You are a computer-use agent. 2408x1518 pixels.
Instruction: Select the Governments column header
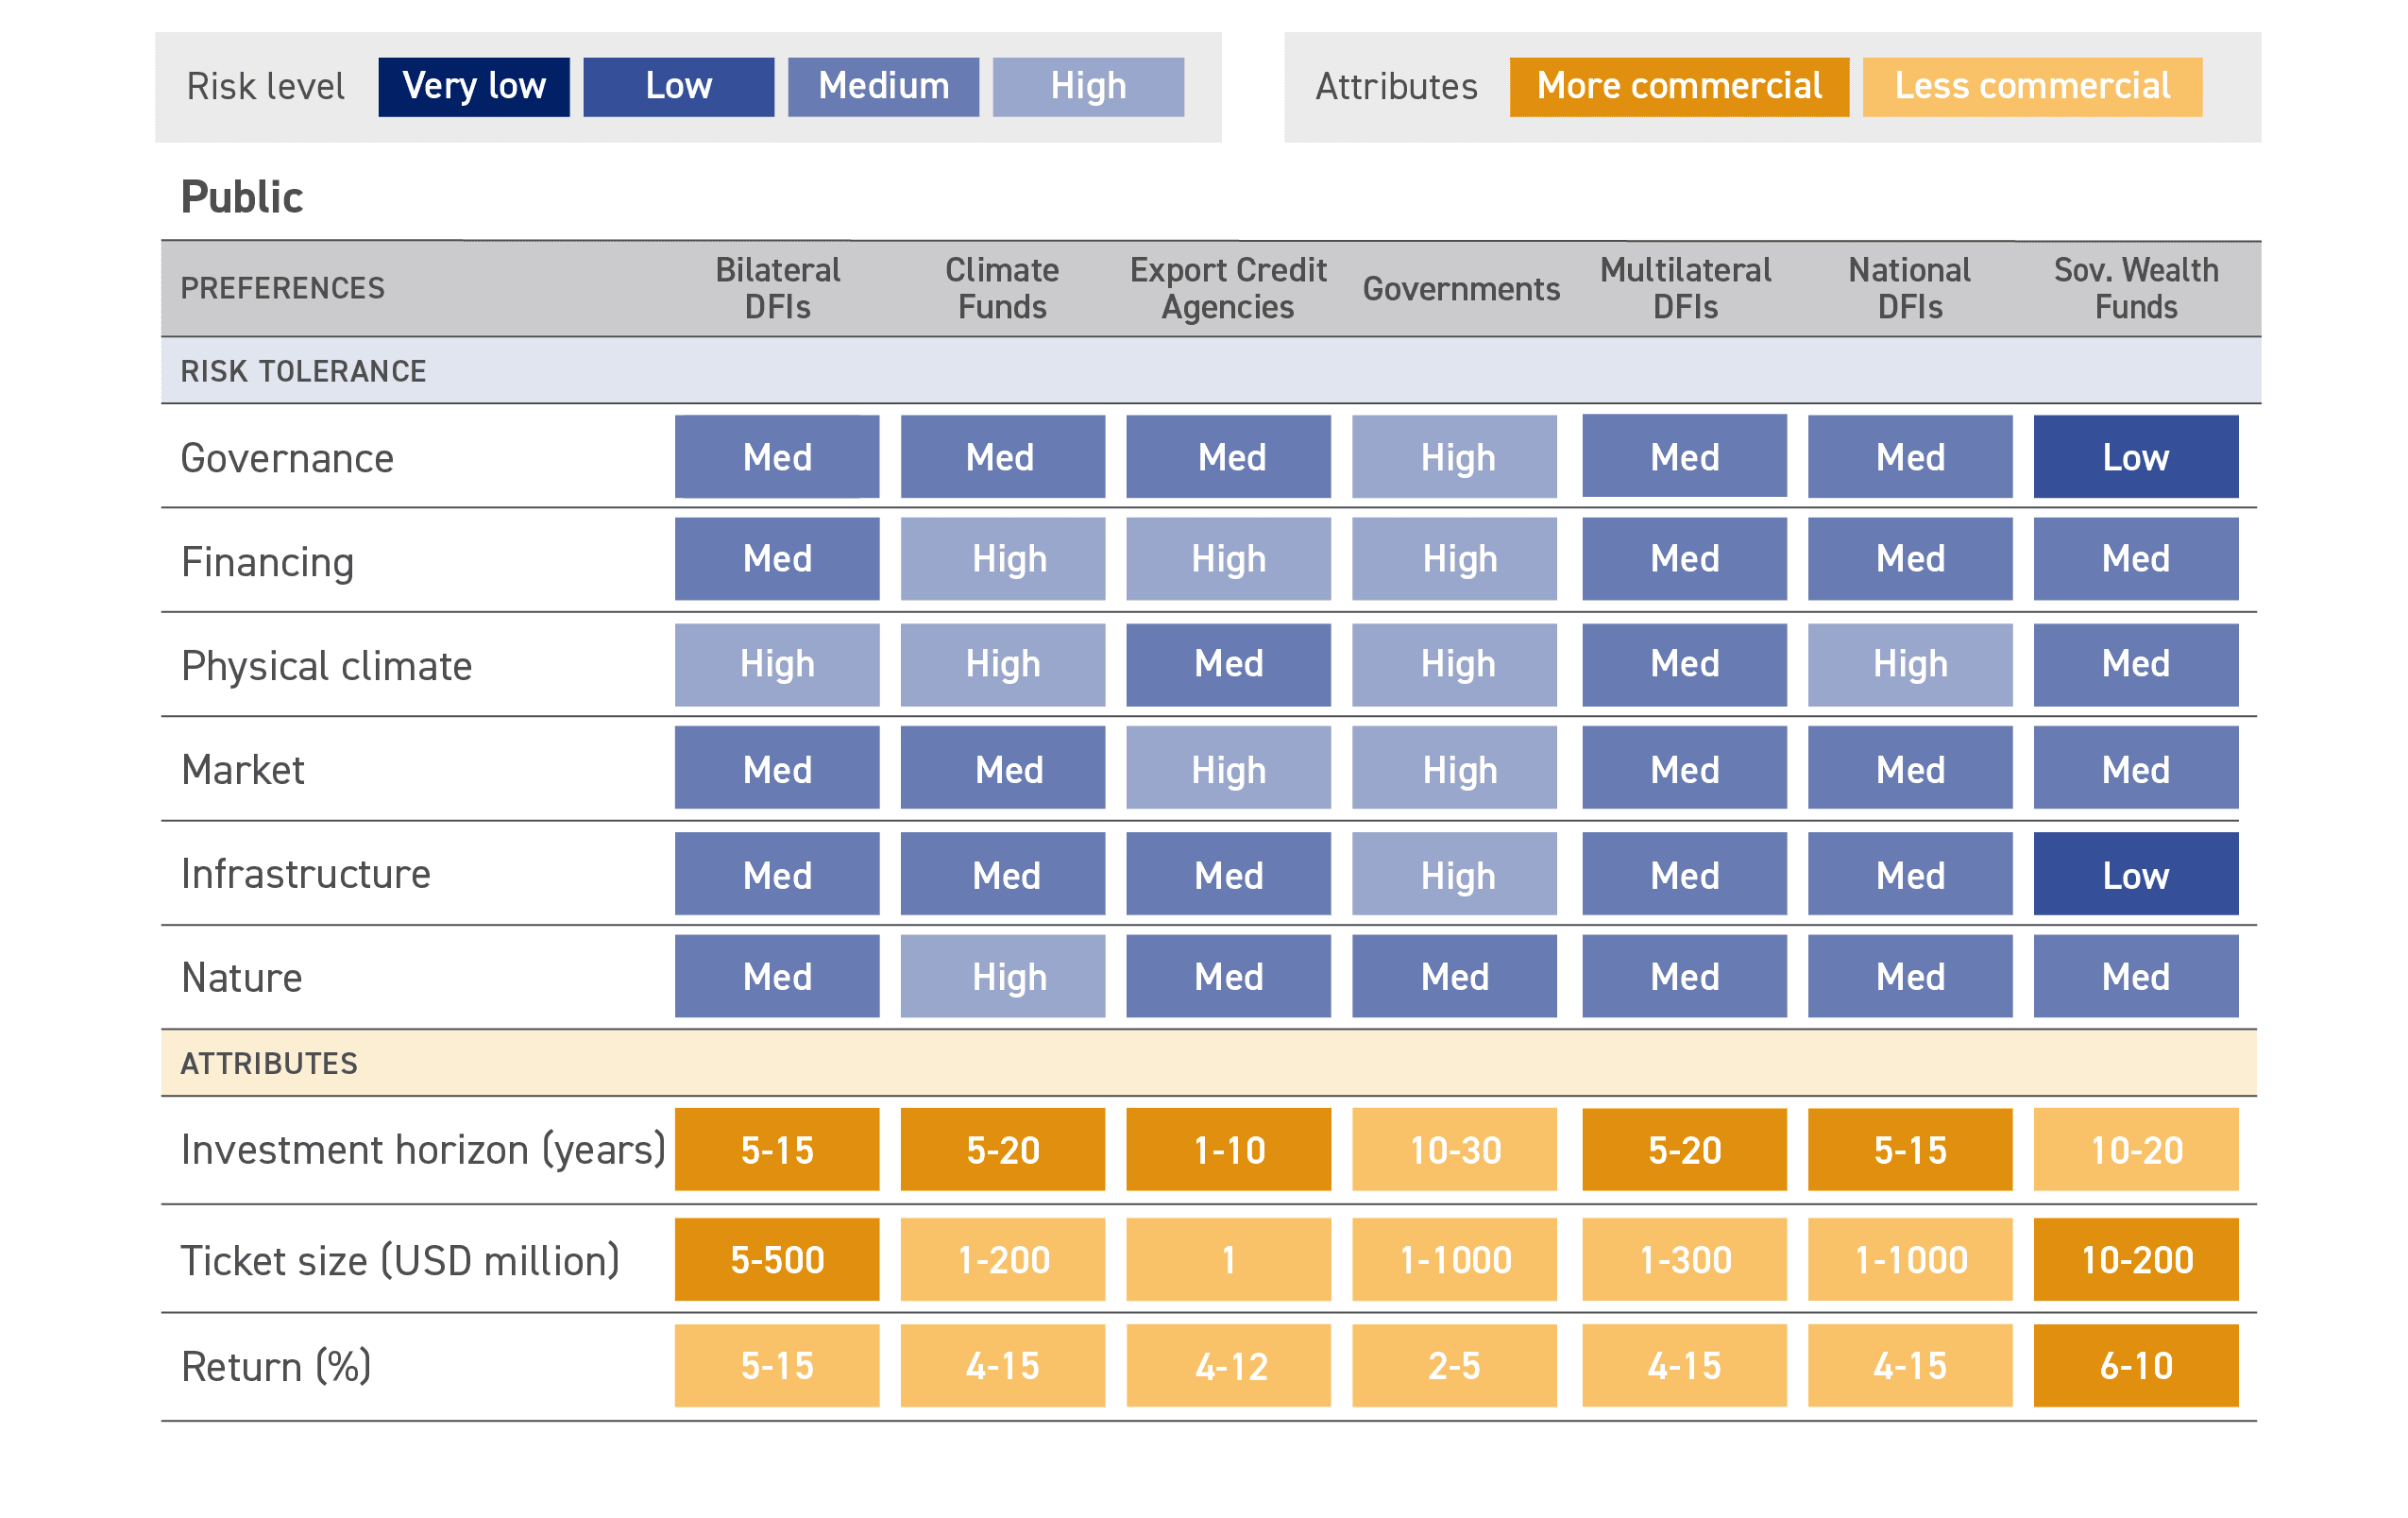1460,289
